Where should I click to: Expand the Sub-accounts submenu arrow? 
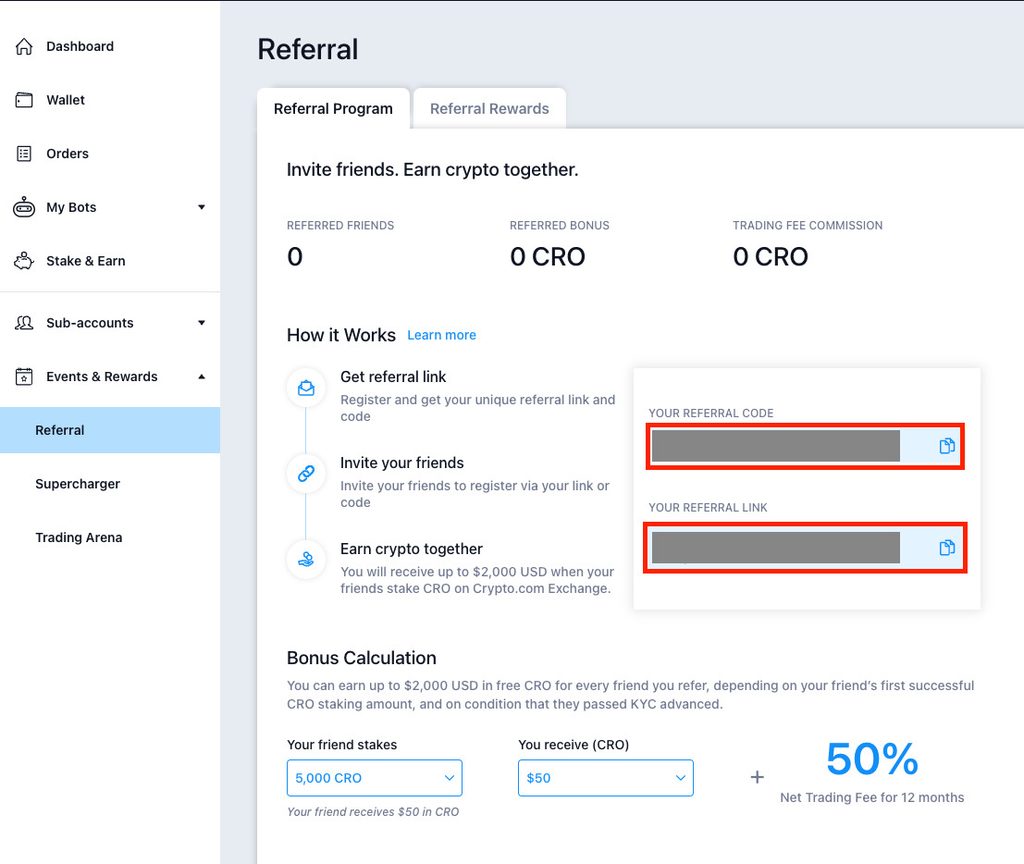(x=202, y=323)
